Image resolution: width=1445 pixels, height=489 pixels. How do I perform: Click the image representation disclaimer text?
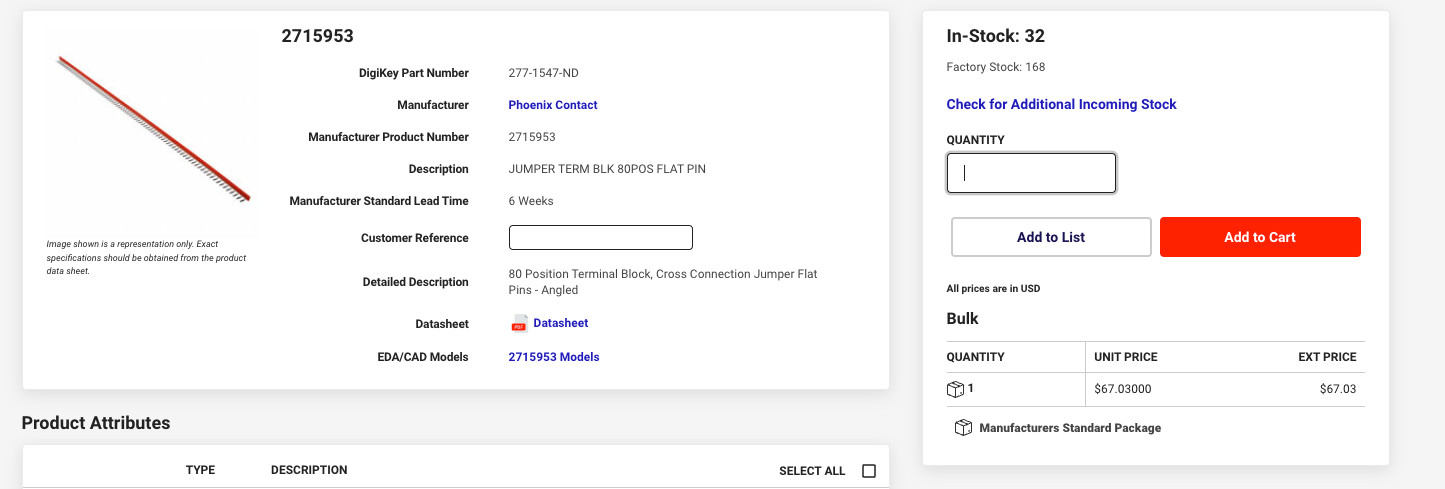[x=147, y=257]
